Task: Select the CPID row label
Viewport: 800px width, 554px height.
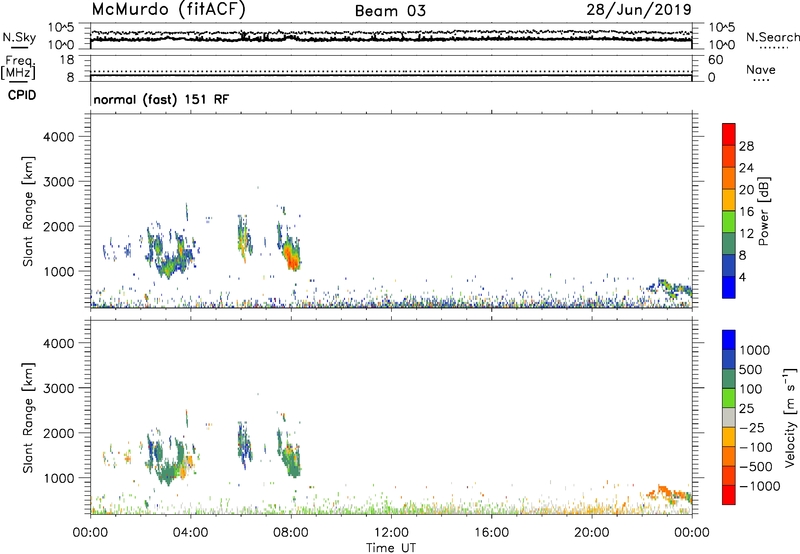Action: (x=22, y=95)
